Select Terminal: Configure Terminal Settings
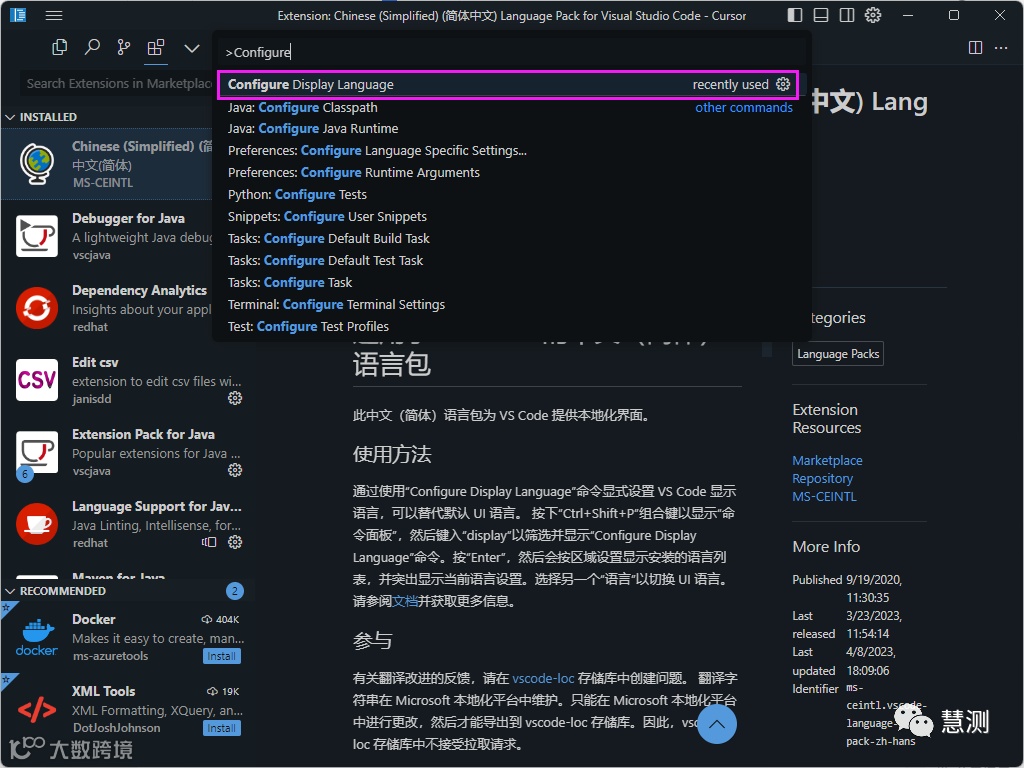Screen dimensions: 1024x768 (x=511, y=304)
